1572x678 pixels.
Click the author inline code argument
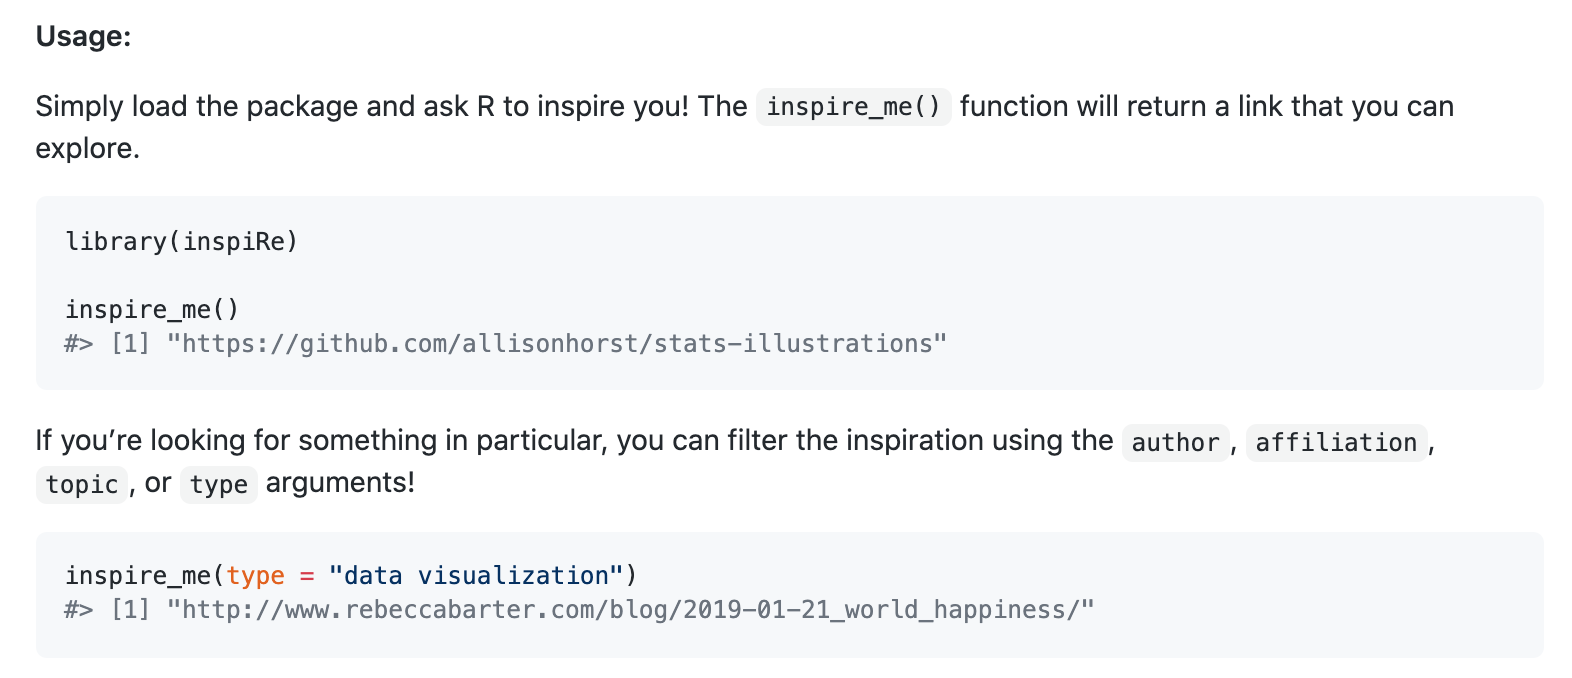point(1175,442)
